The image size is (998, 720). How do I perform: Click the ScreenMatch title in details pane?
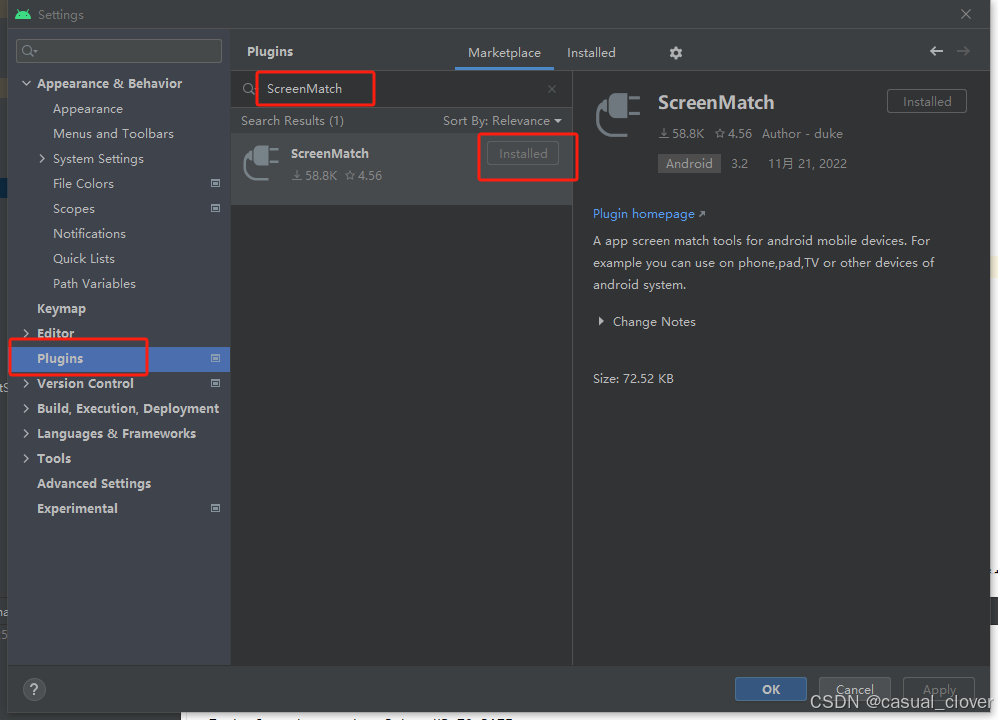[x=715, y=102]
